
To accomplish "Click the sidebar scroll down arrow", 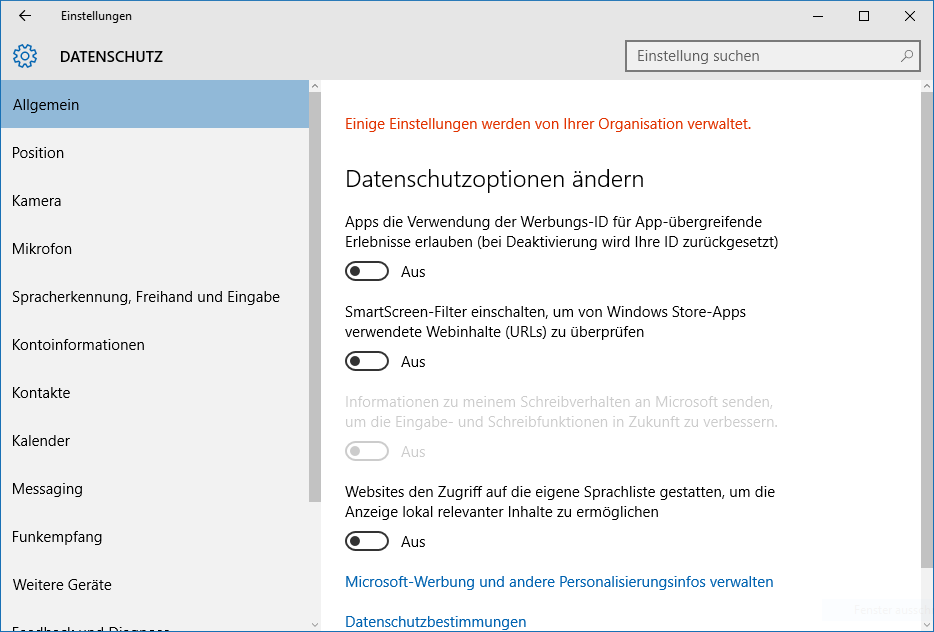I will (315, 624).
